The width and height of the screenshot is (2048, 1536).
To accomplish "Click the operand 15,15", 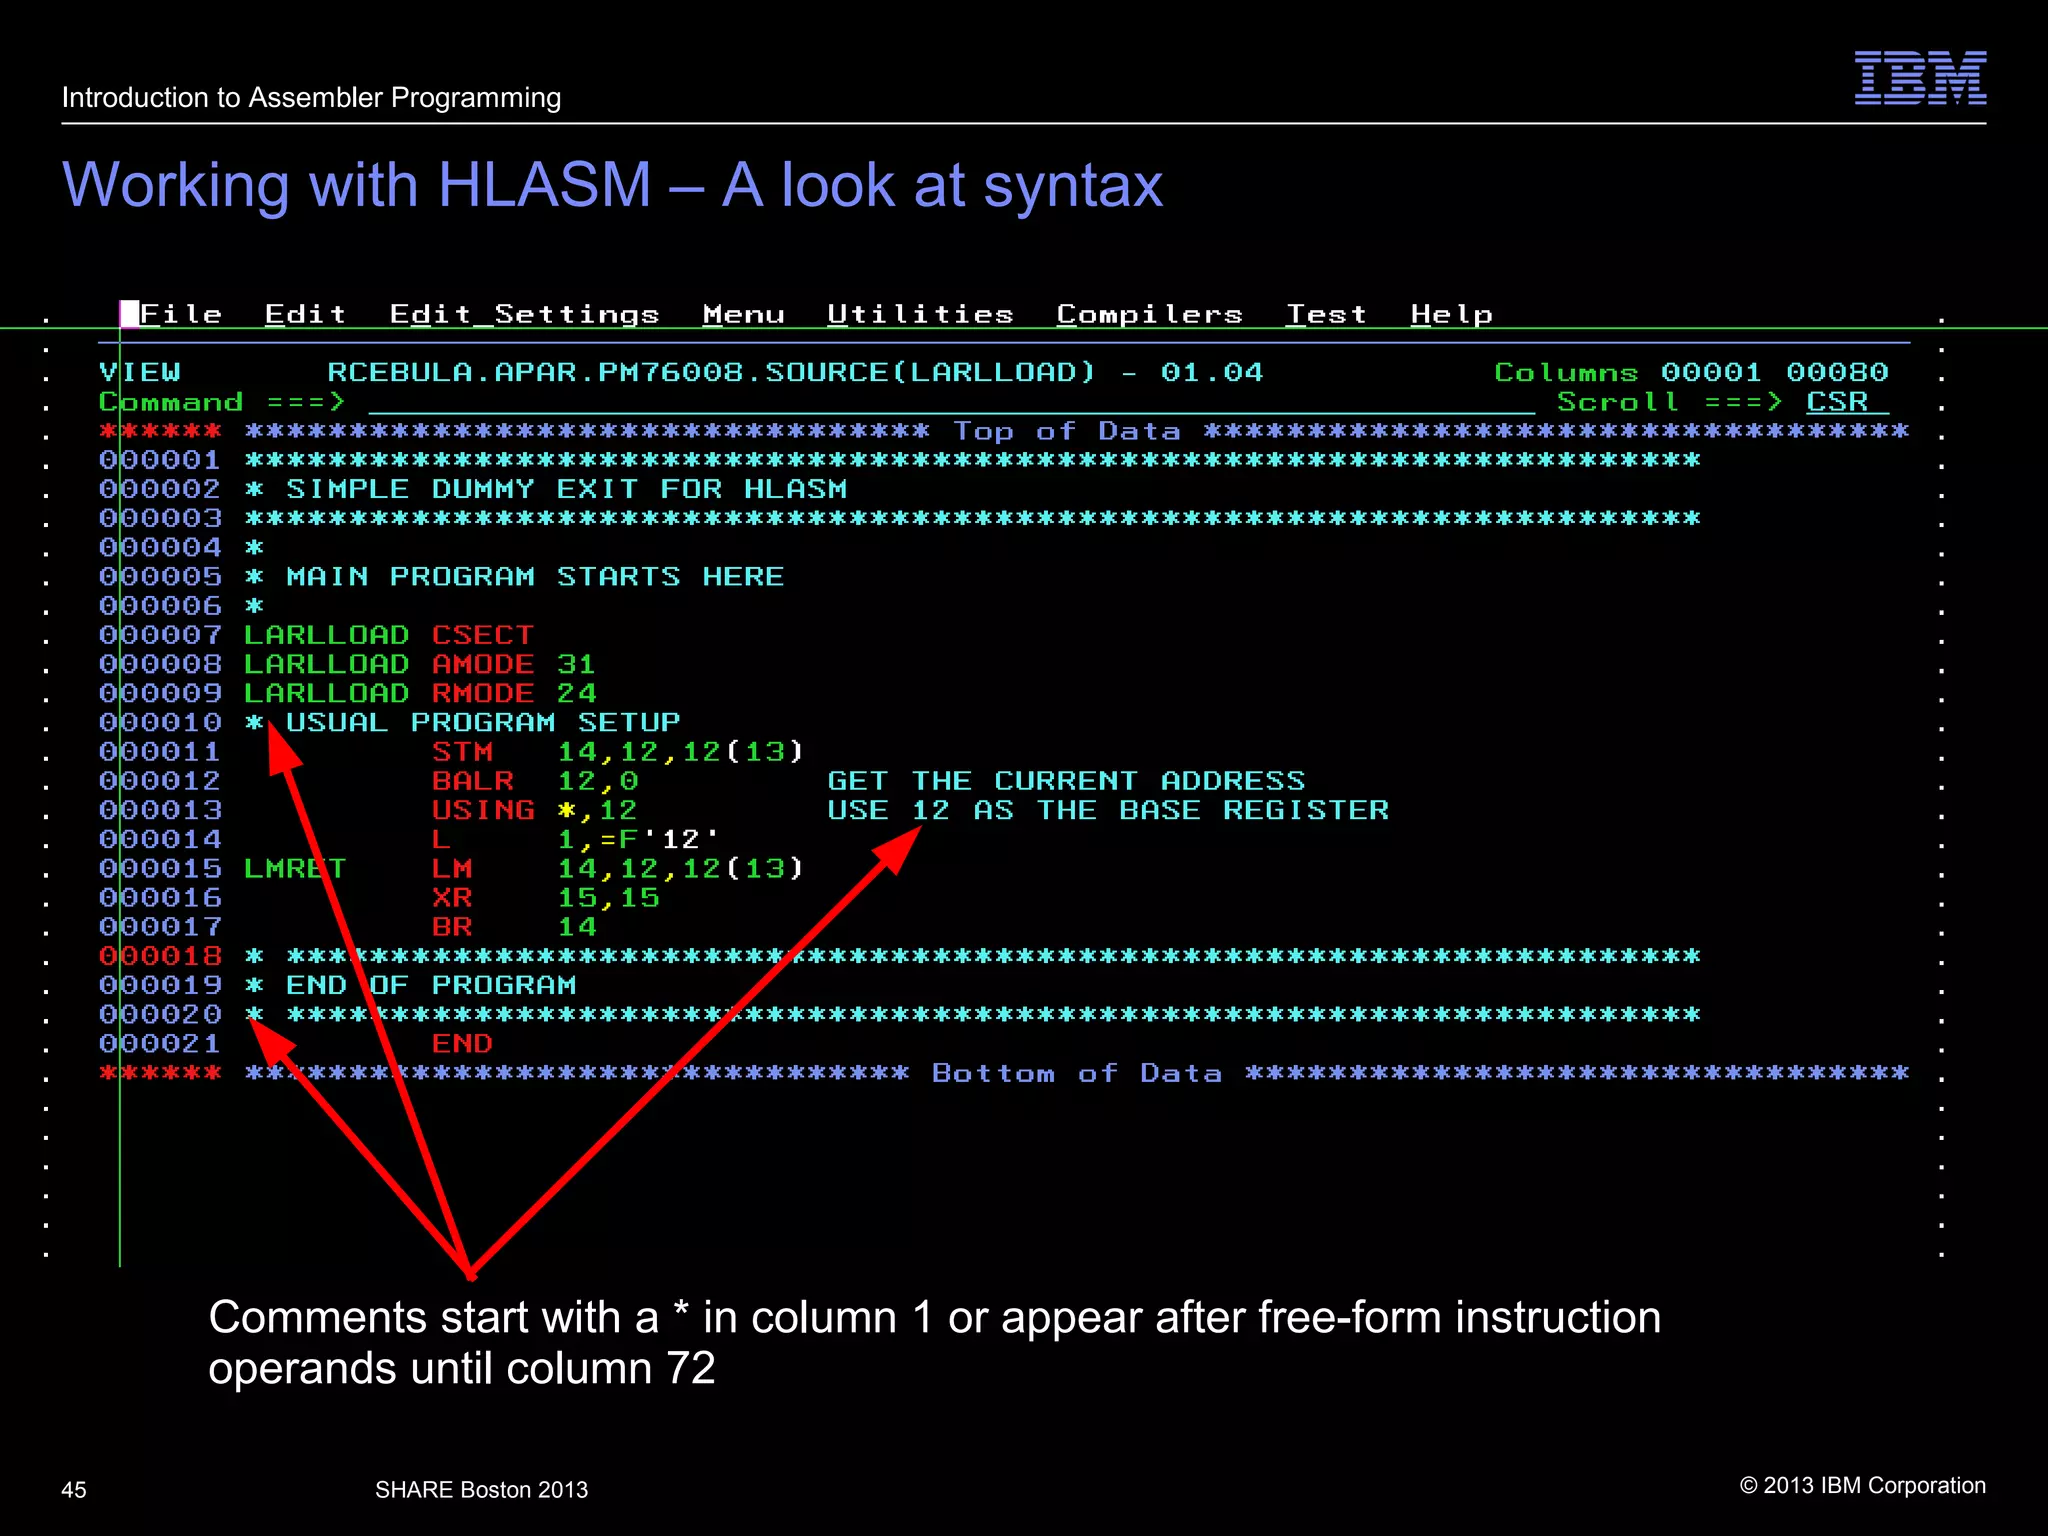I will pos(608,898).
